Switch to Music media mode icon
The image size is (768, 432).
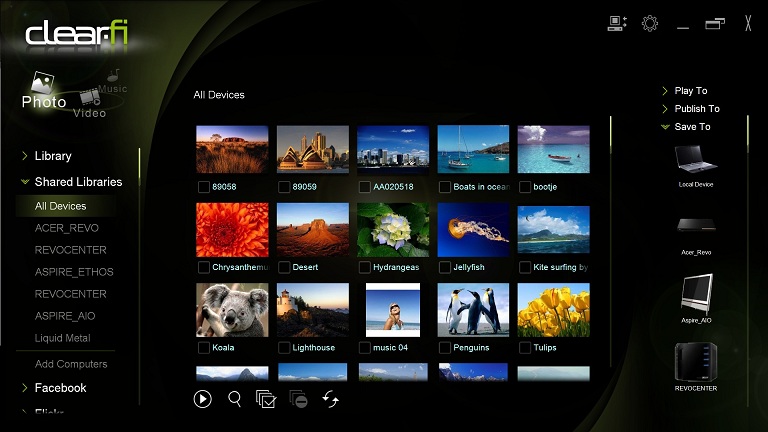point(113,75)
